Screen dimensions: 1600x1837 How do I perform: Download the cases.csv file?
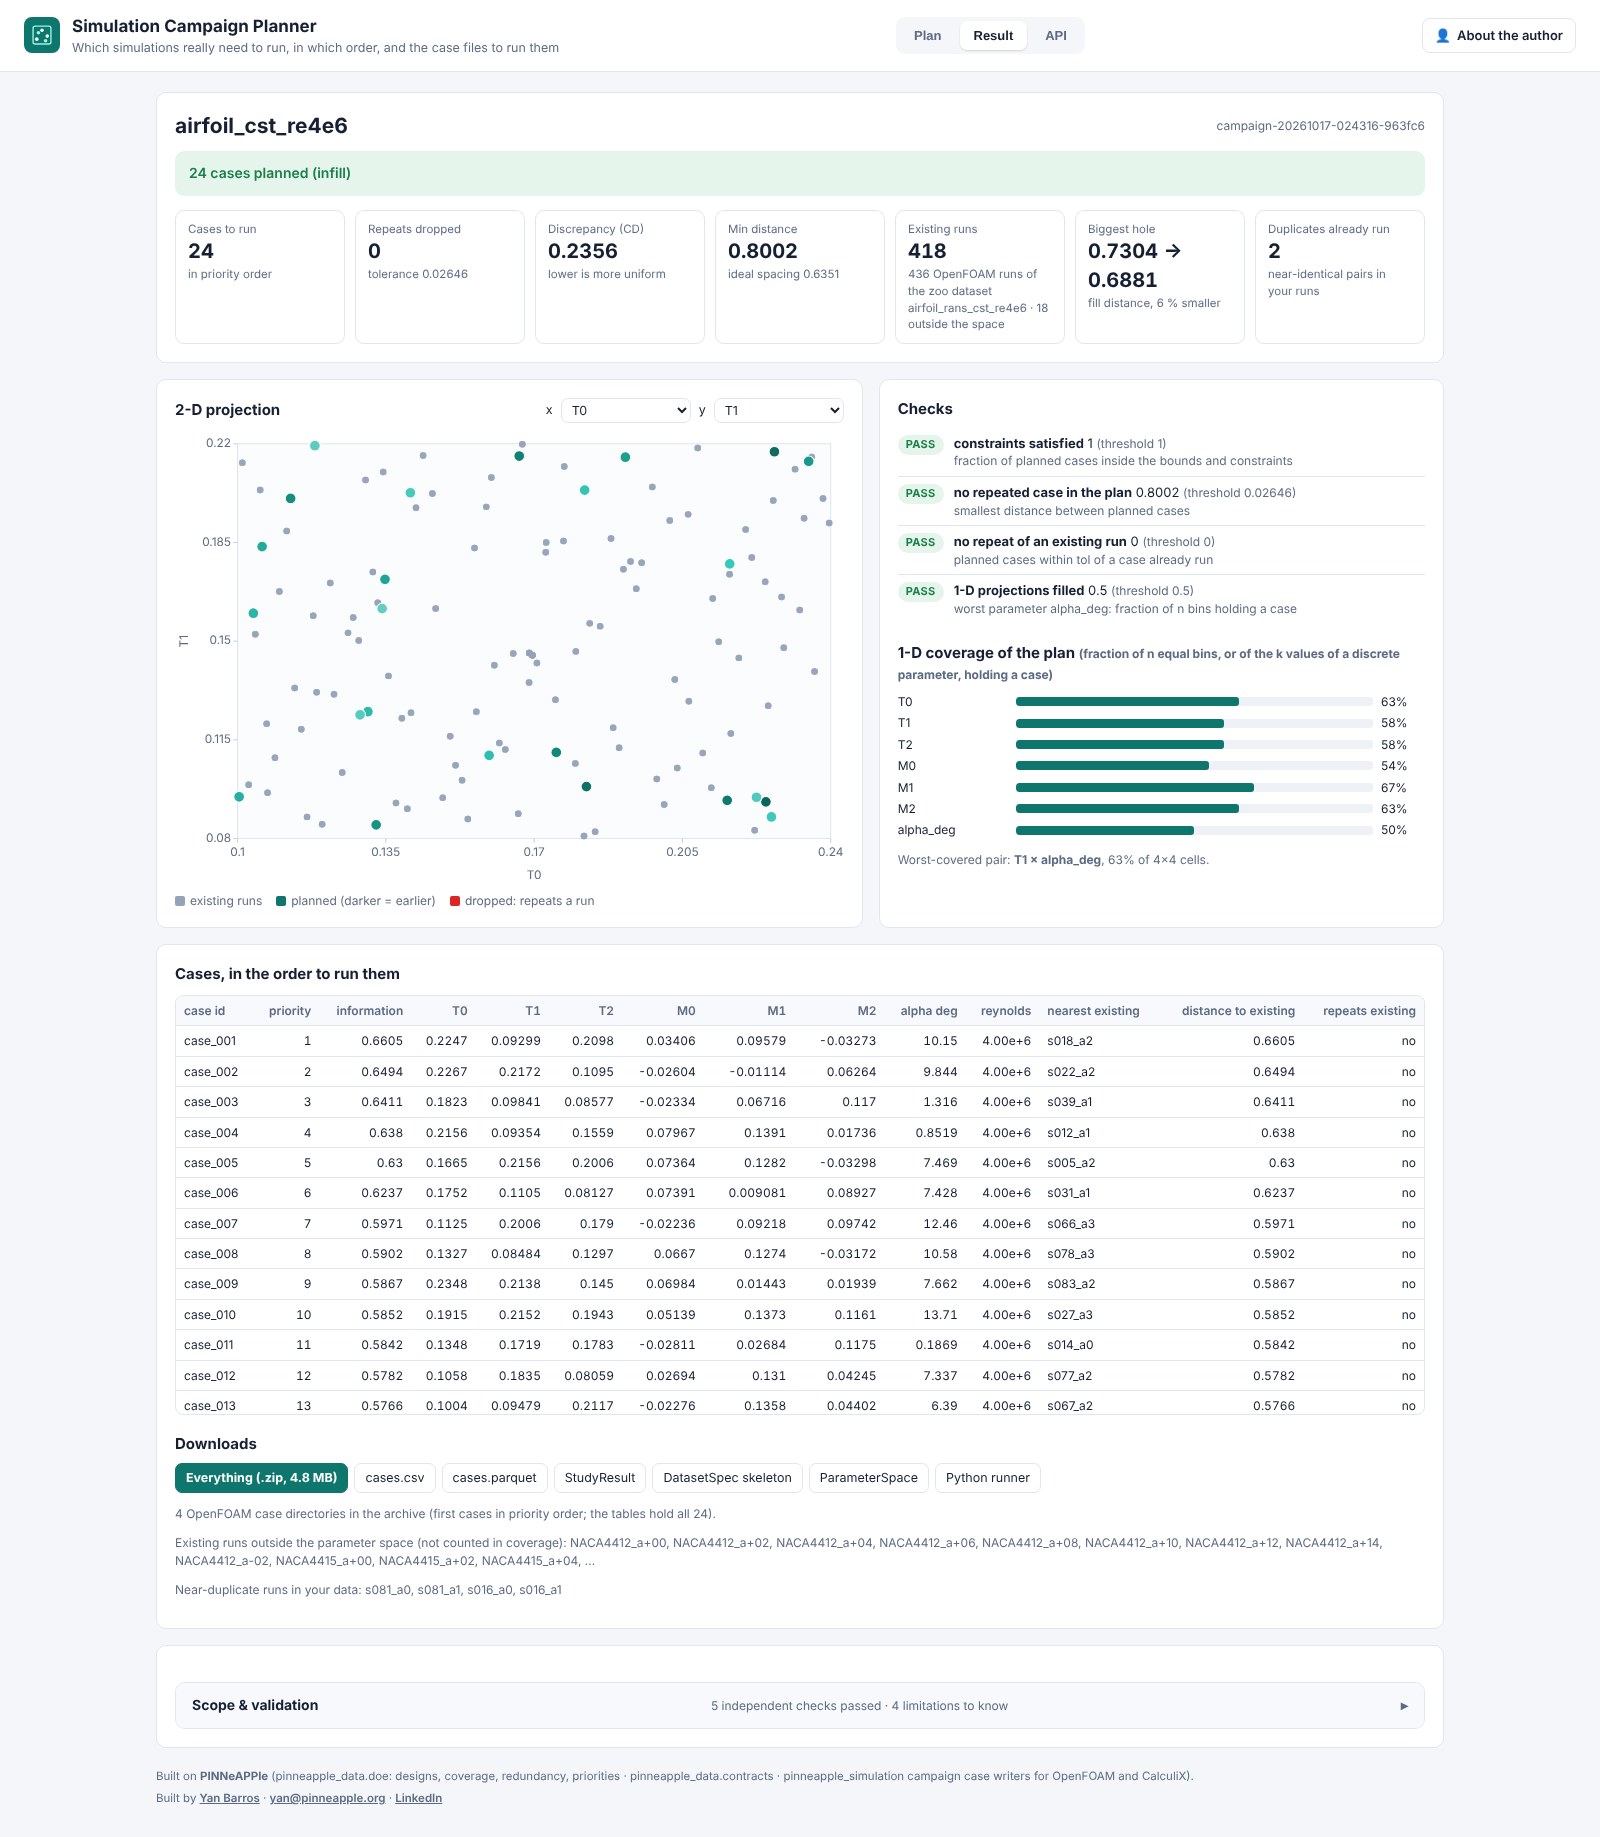click(395, 1478)
